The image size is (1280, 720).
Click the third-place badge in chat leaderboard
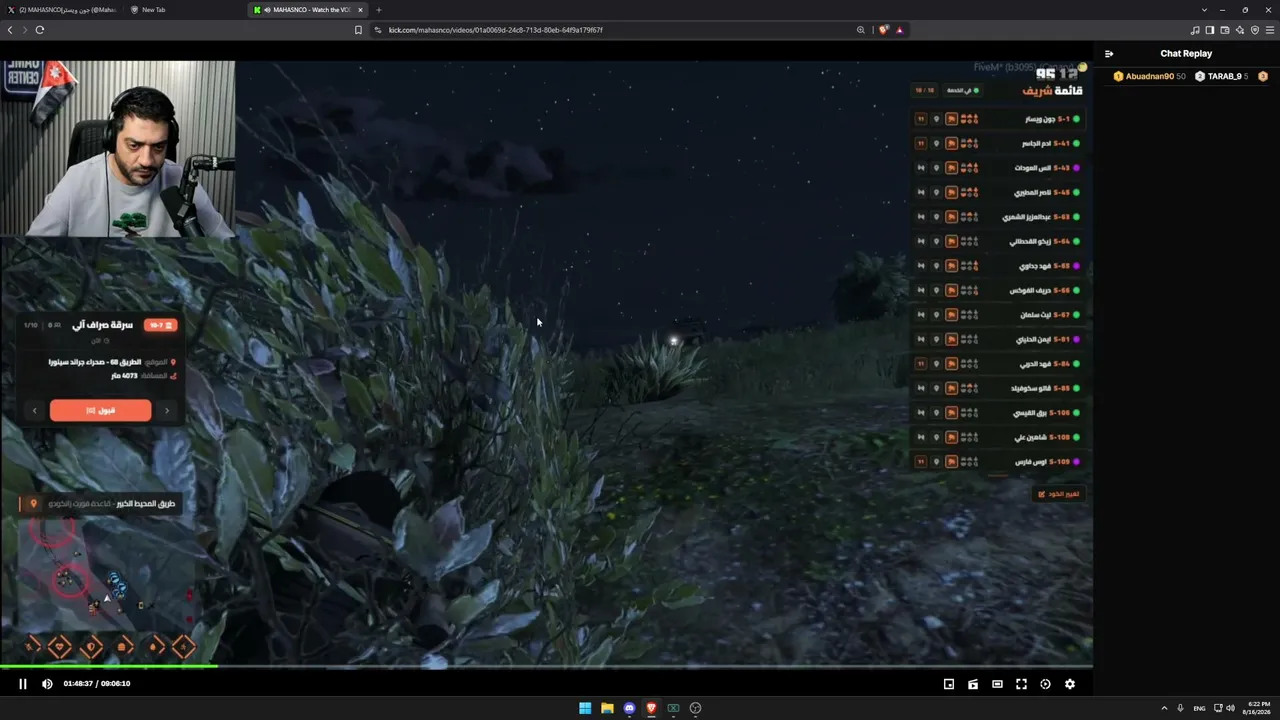coord(1263,77)
